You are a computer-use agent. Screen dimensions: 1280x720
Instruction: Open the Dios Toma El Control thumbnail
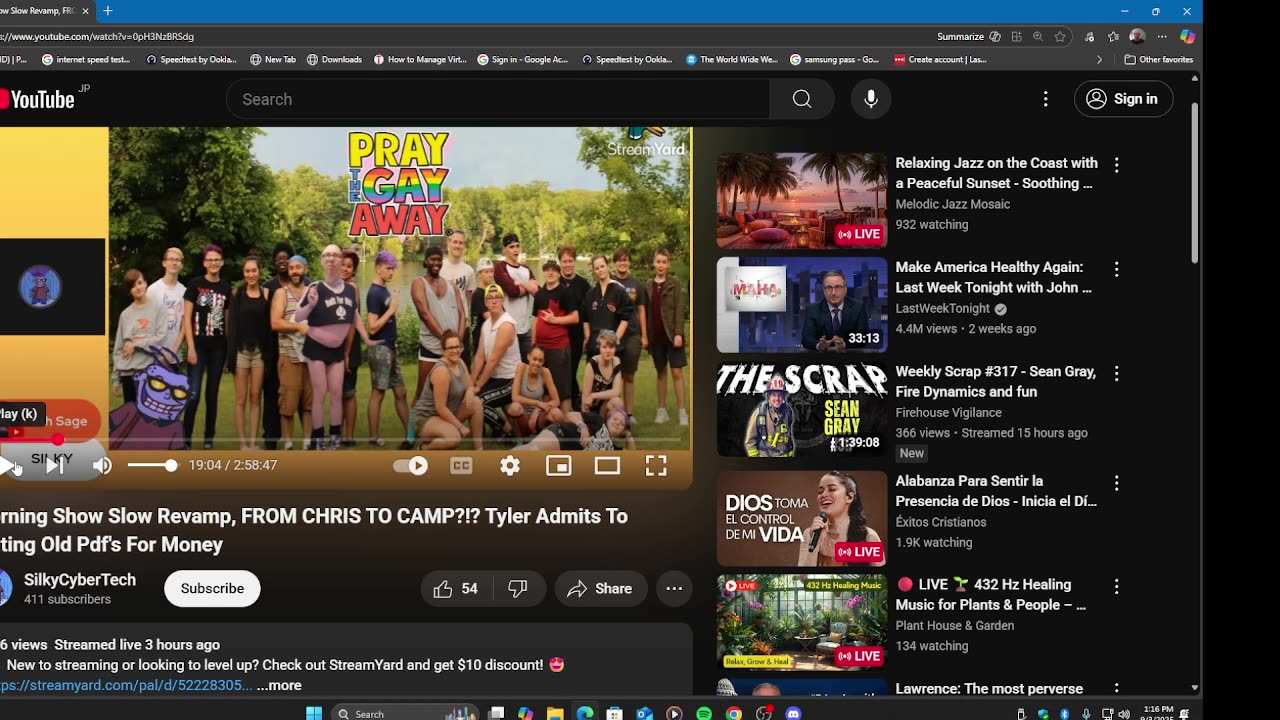click(802, 519)
